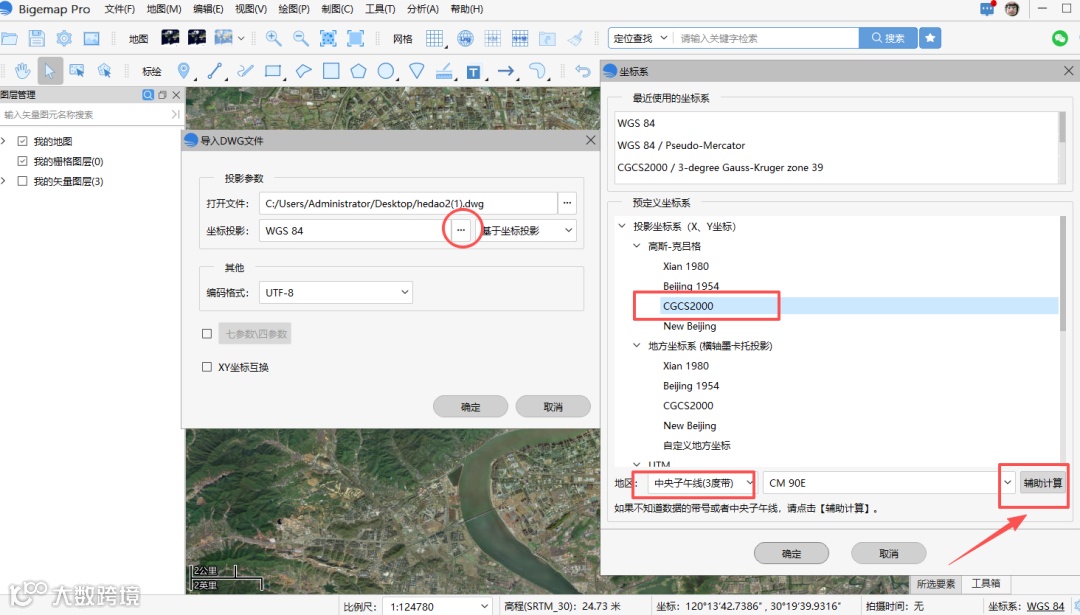Click the save floppy disk icon
1080x615 pixels.
pyautogui.click(x=37, y=39)
